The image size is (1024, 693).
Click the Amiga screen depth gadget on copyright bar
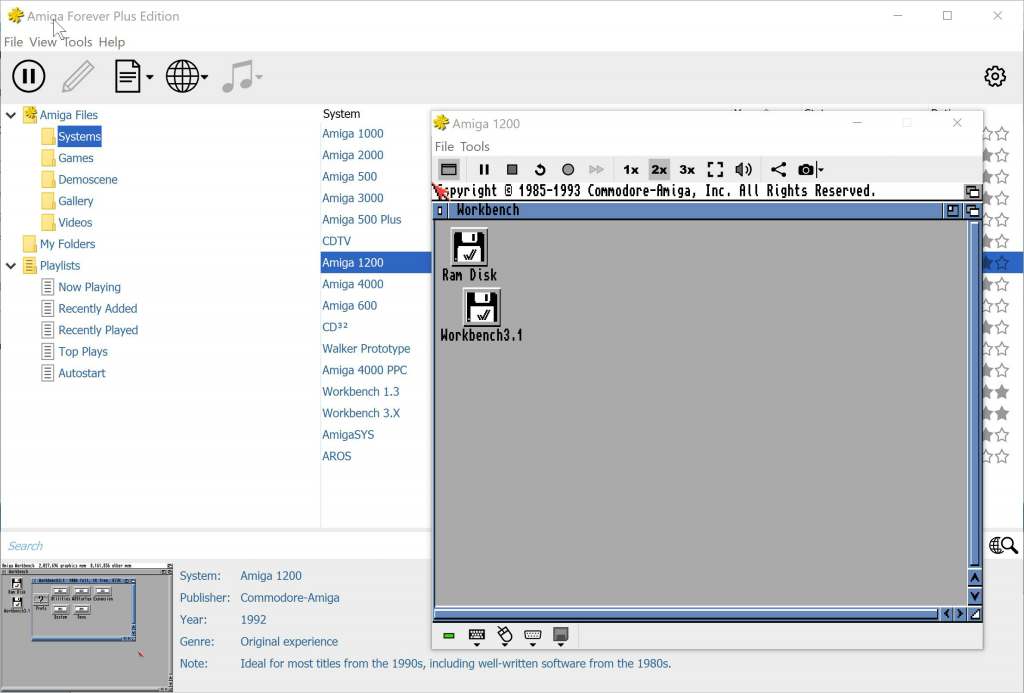coord(972,191)
